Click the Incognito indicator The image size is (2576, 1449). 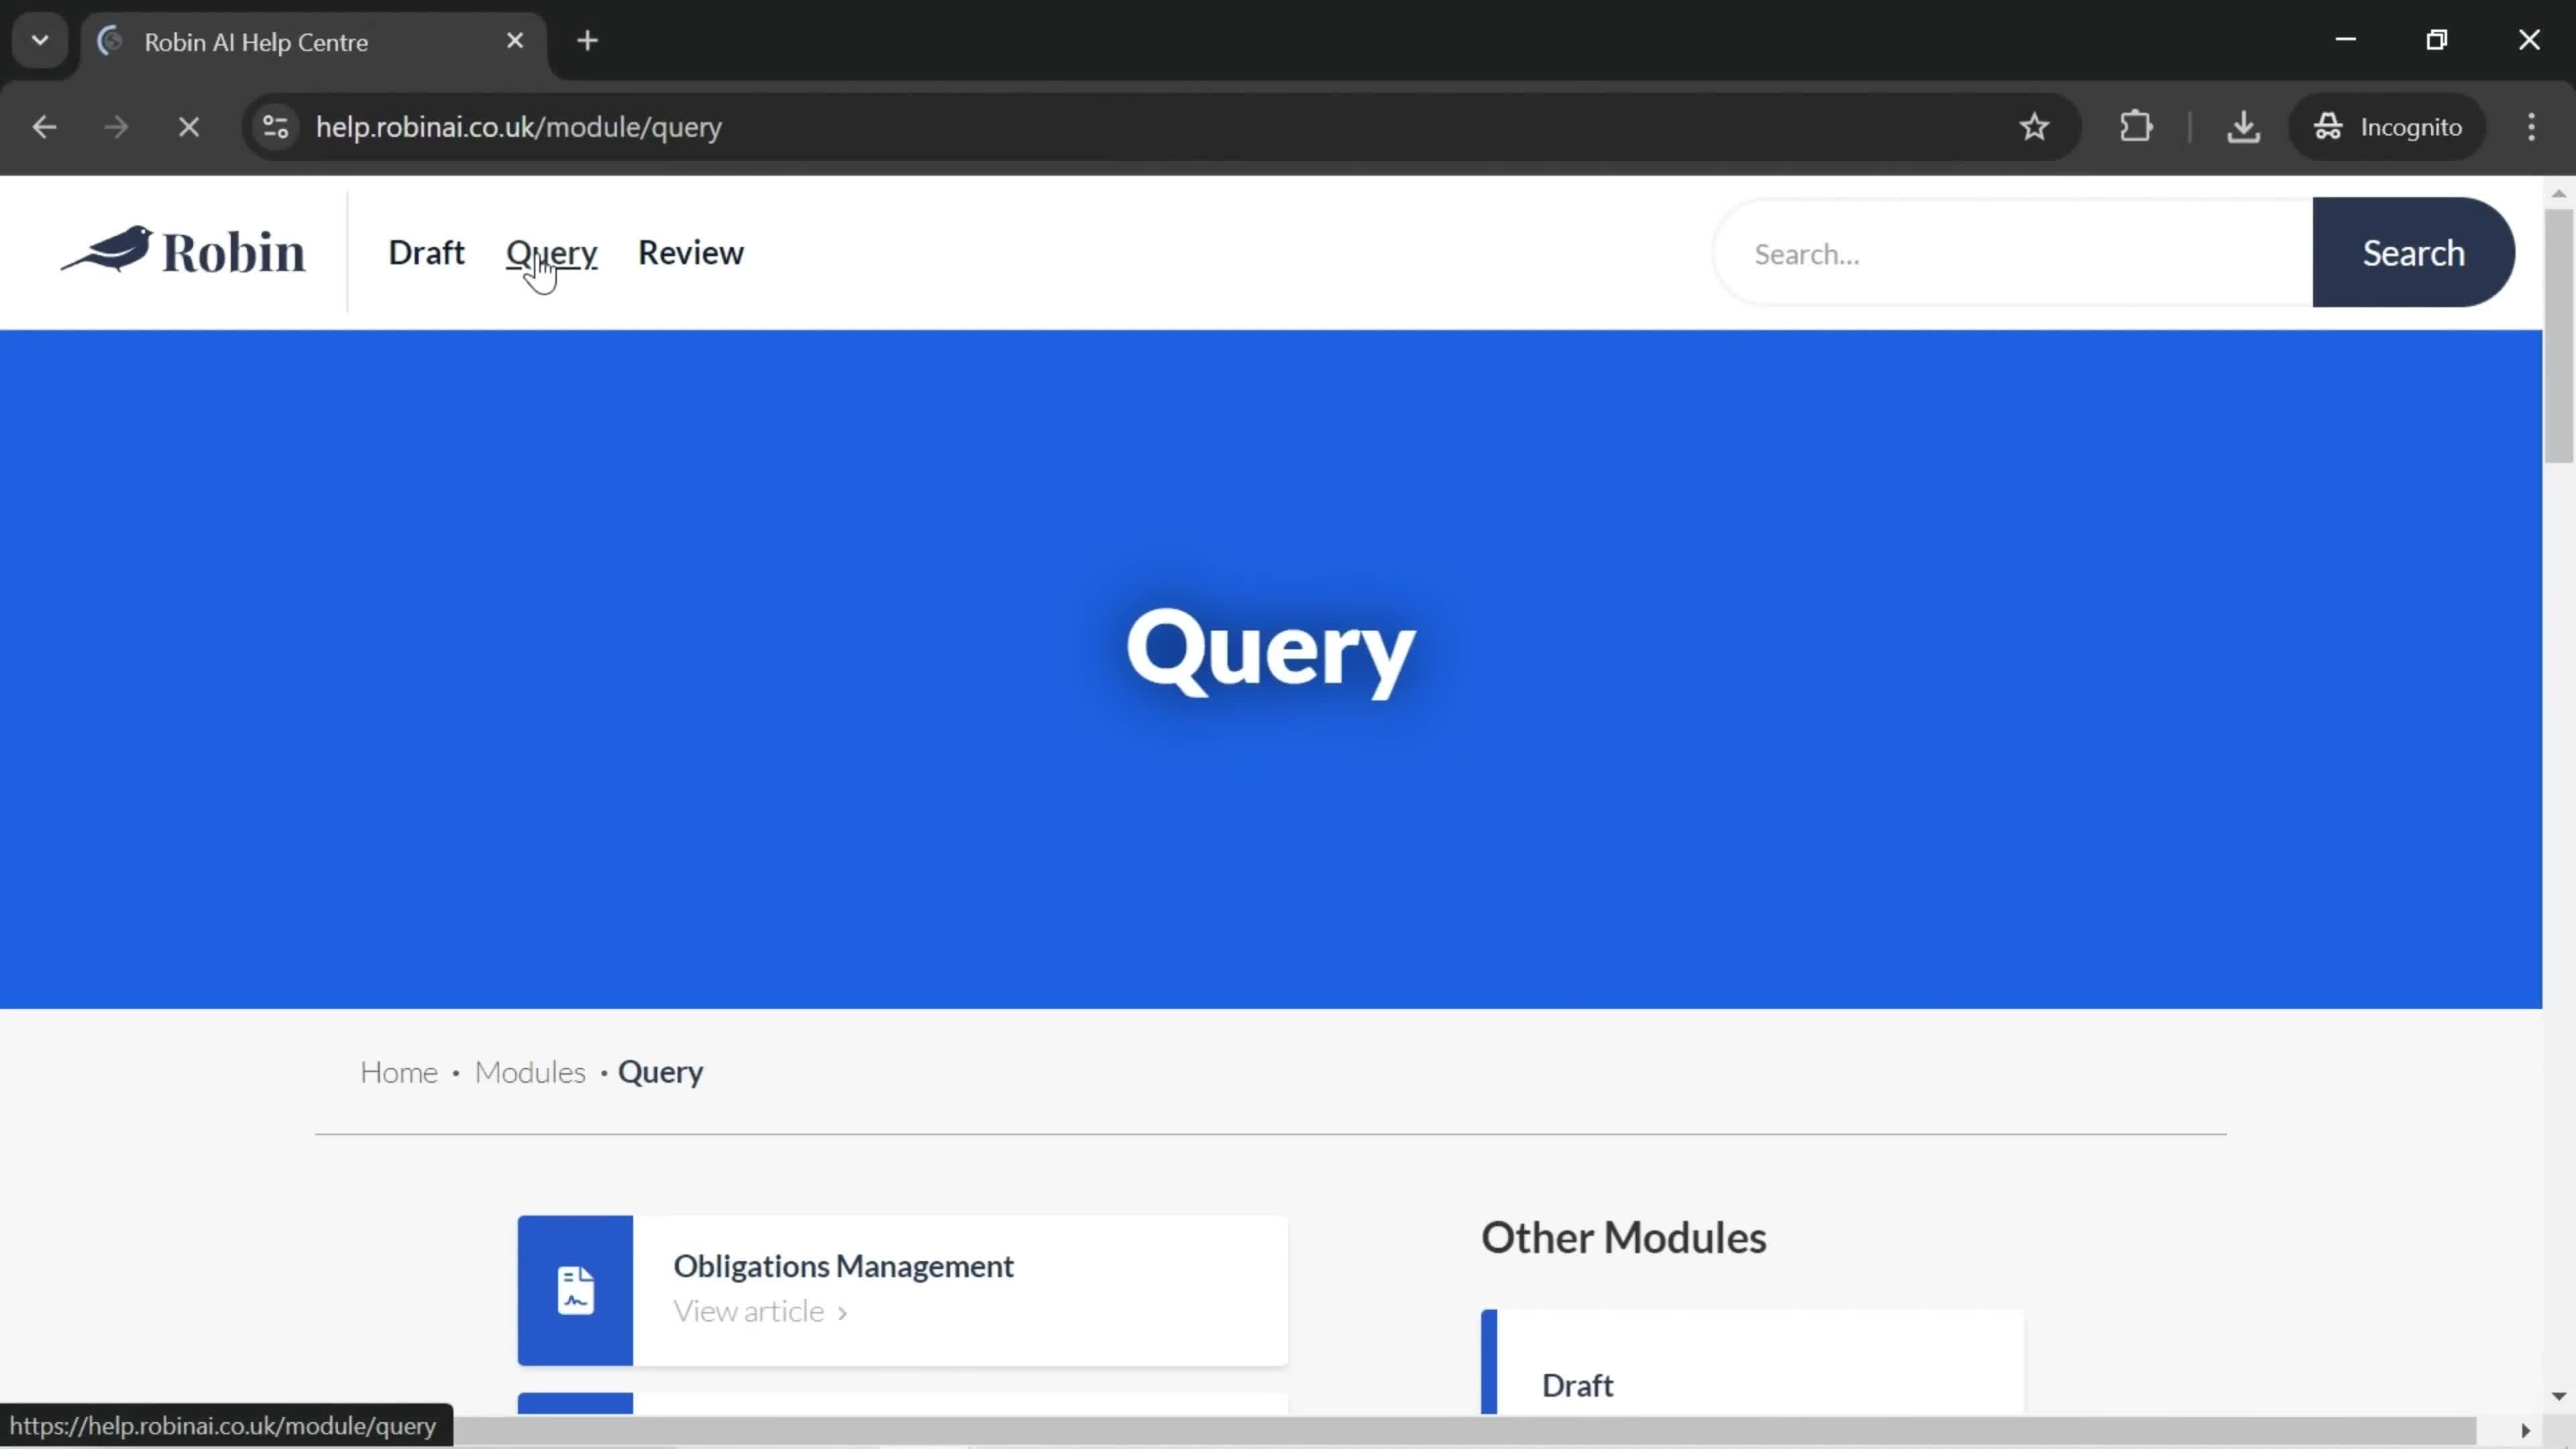(2387, 127)
